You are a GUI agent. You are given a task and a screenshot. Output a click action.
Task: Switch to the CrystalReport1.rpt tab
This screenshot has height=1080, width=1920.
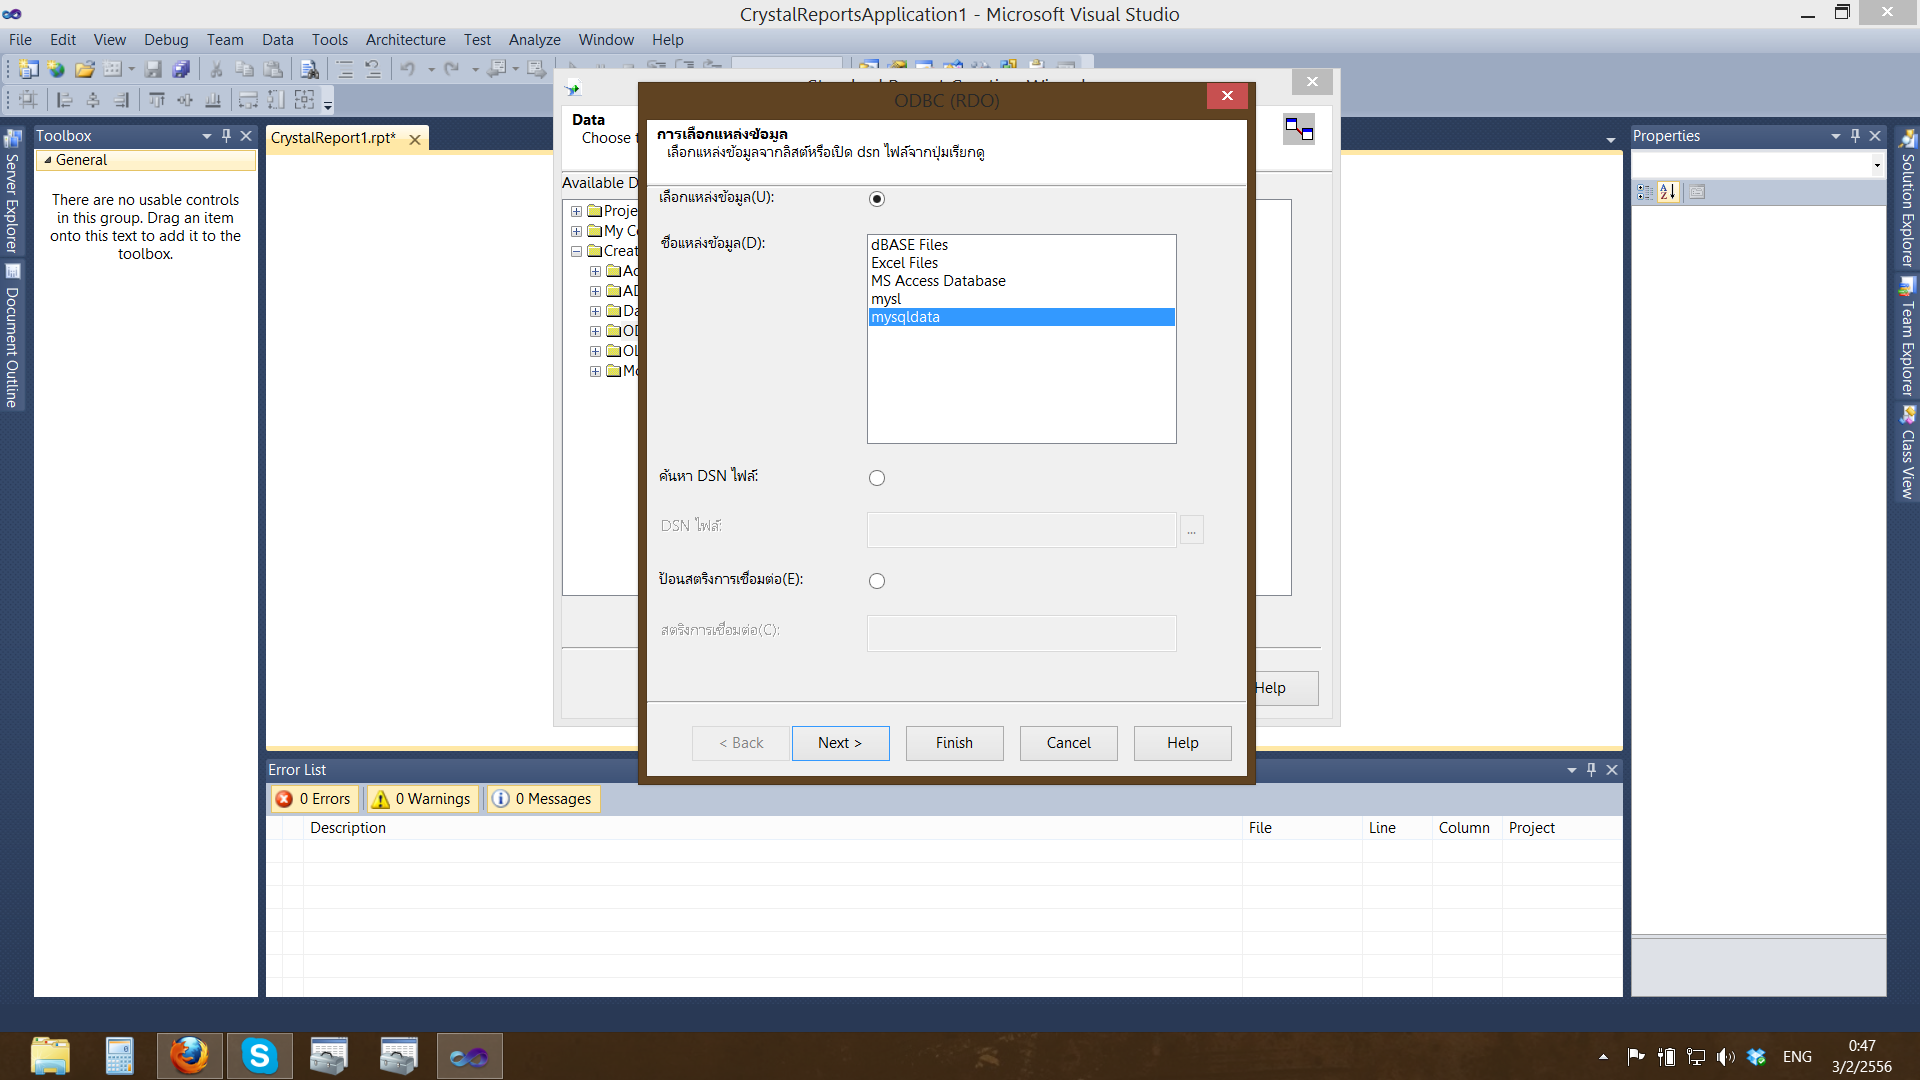click(333, 138)
